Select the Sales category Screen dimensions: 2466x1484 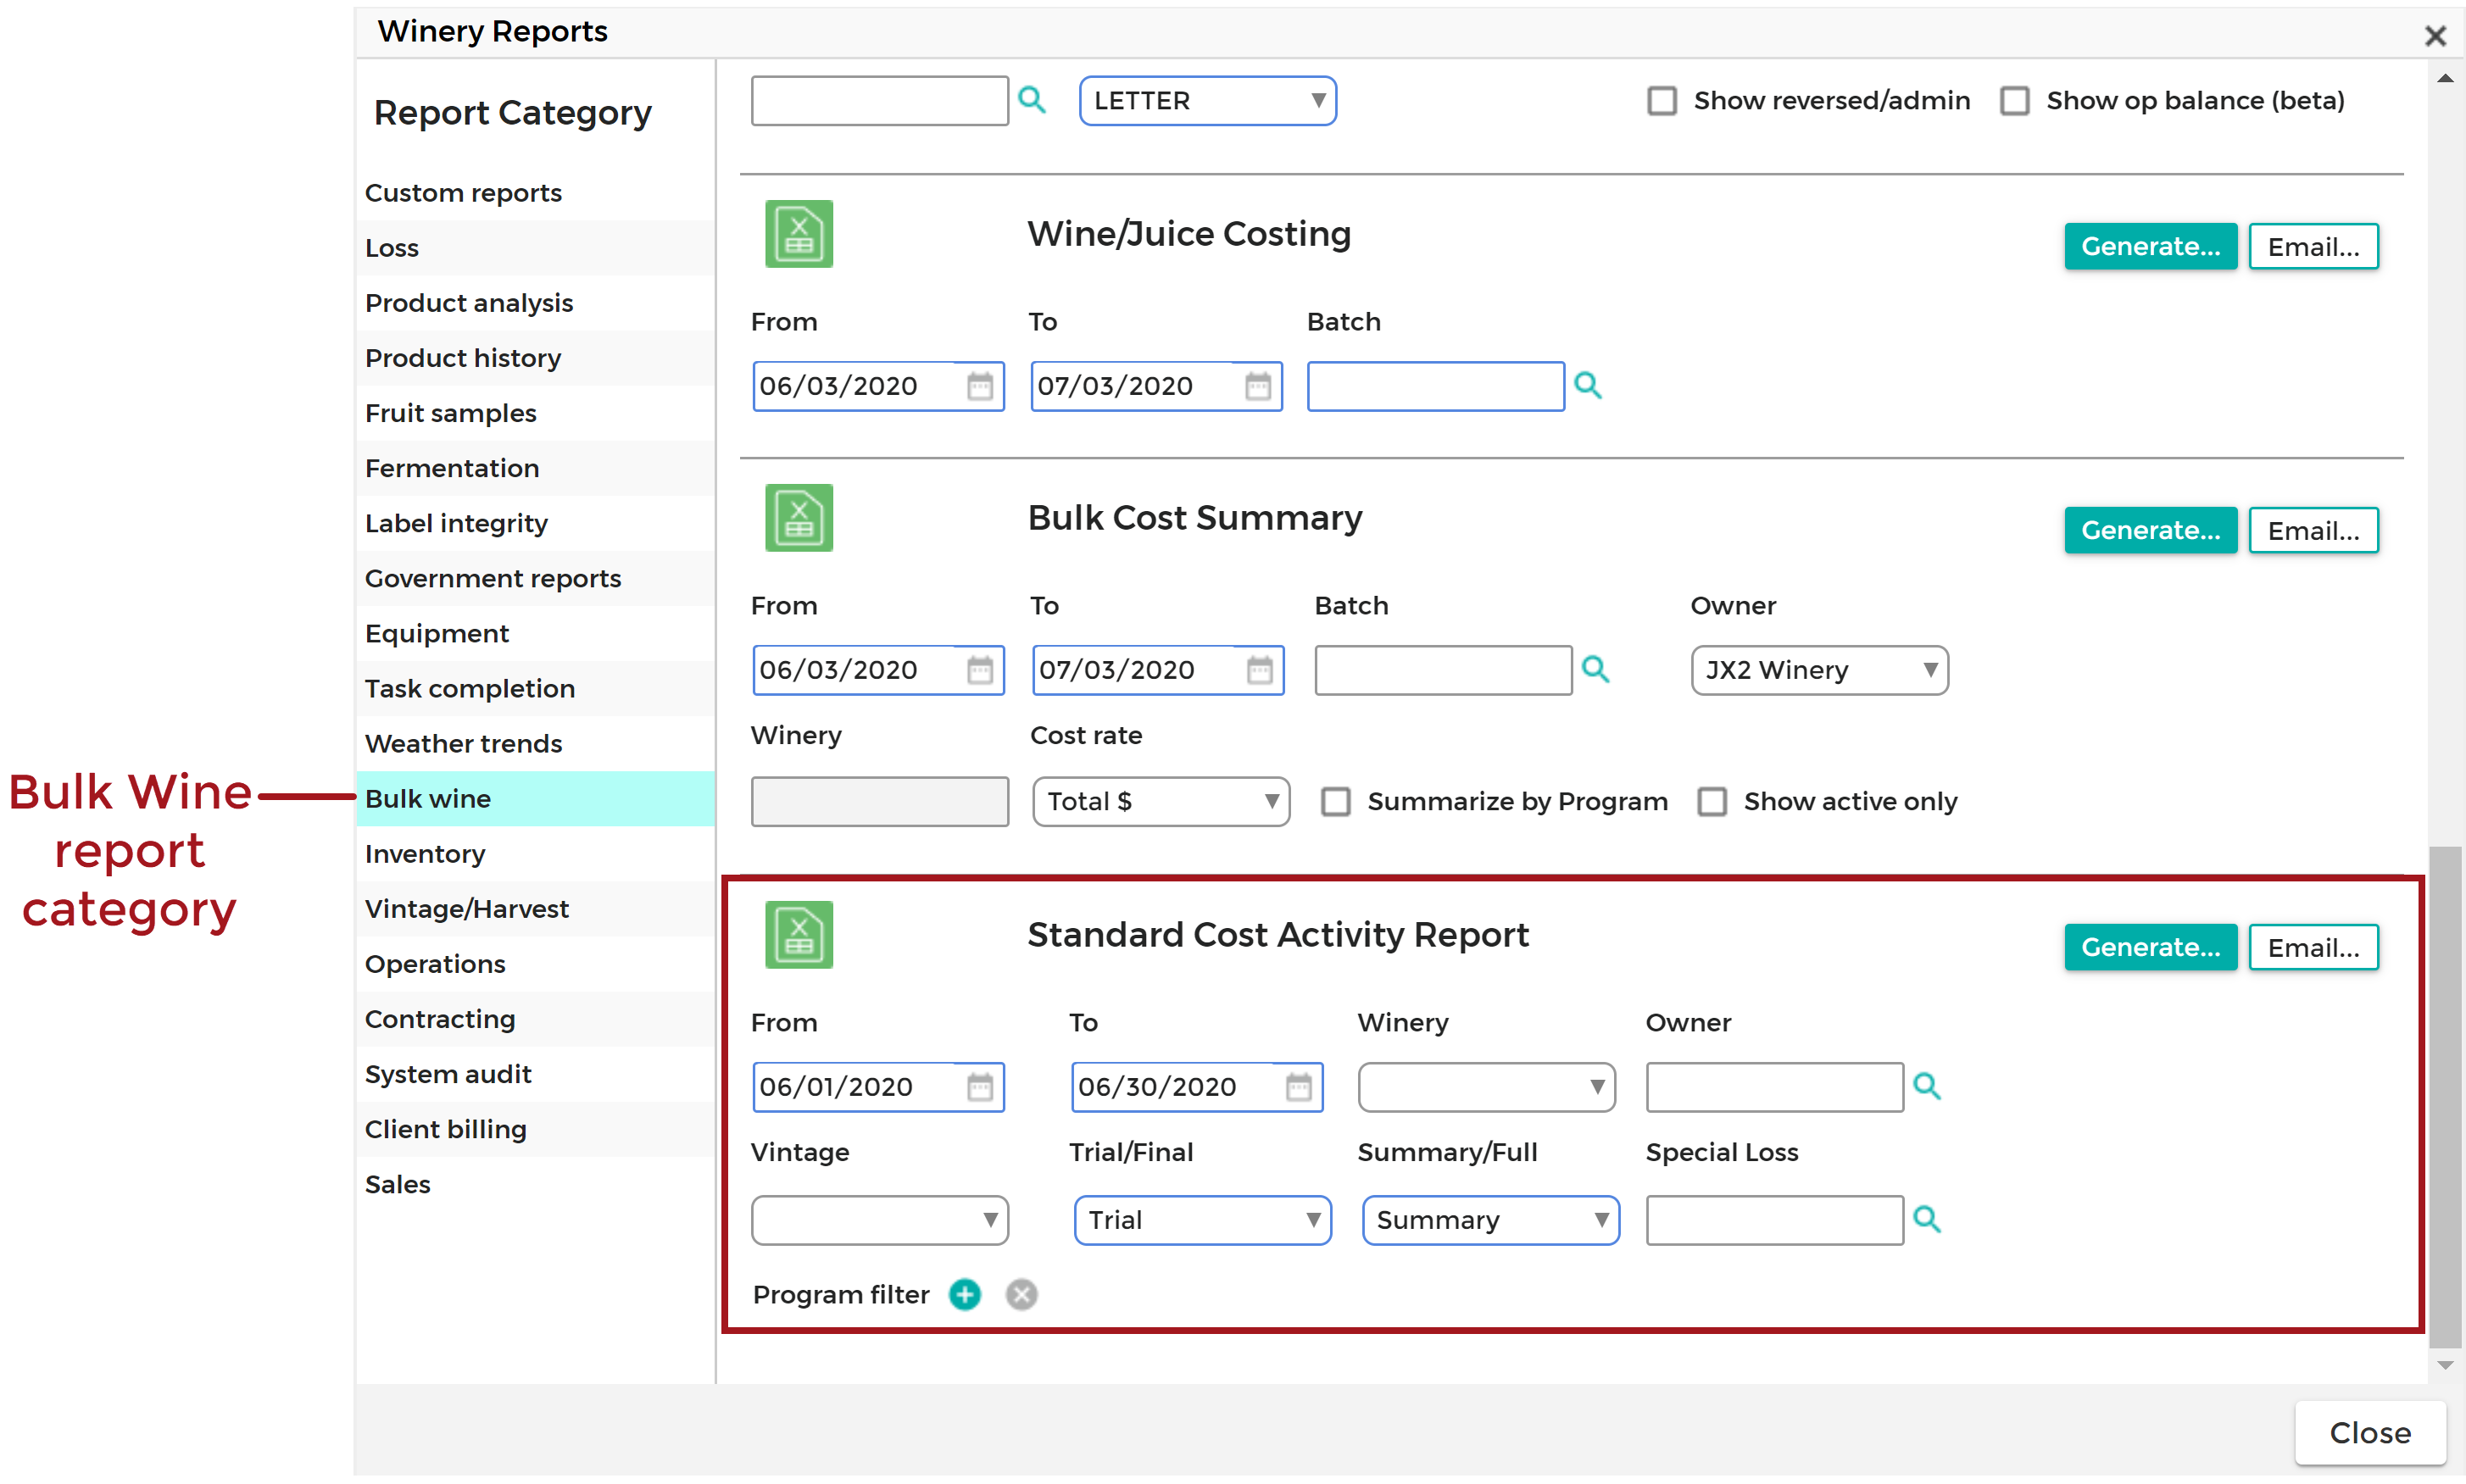535,1184
